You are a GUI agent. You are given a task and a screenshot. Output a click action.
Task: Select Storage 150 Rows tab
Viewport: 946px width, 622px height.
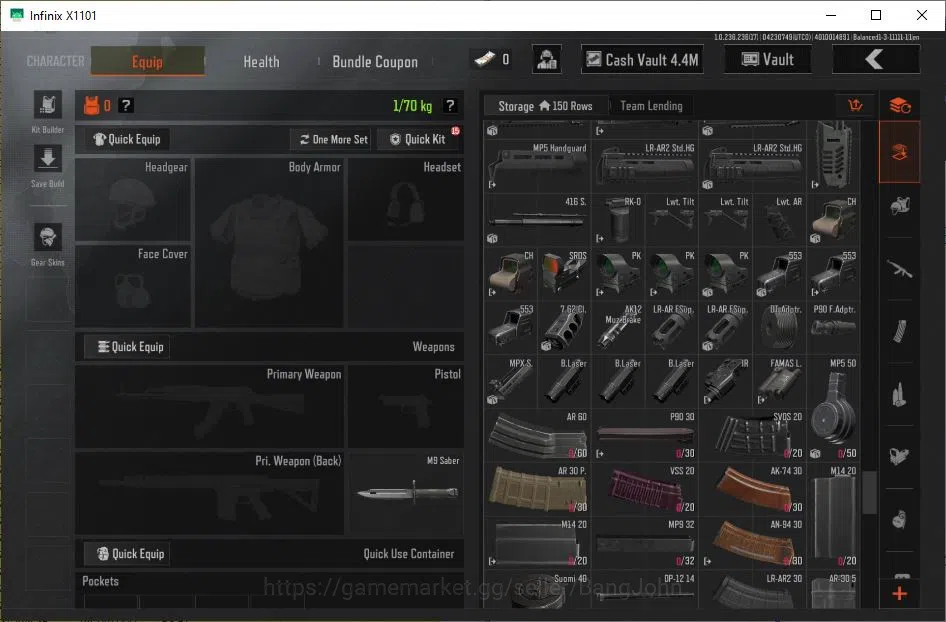[x=545, y=106]
